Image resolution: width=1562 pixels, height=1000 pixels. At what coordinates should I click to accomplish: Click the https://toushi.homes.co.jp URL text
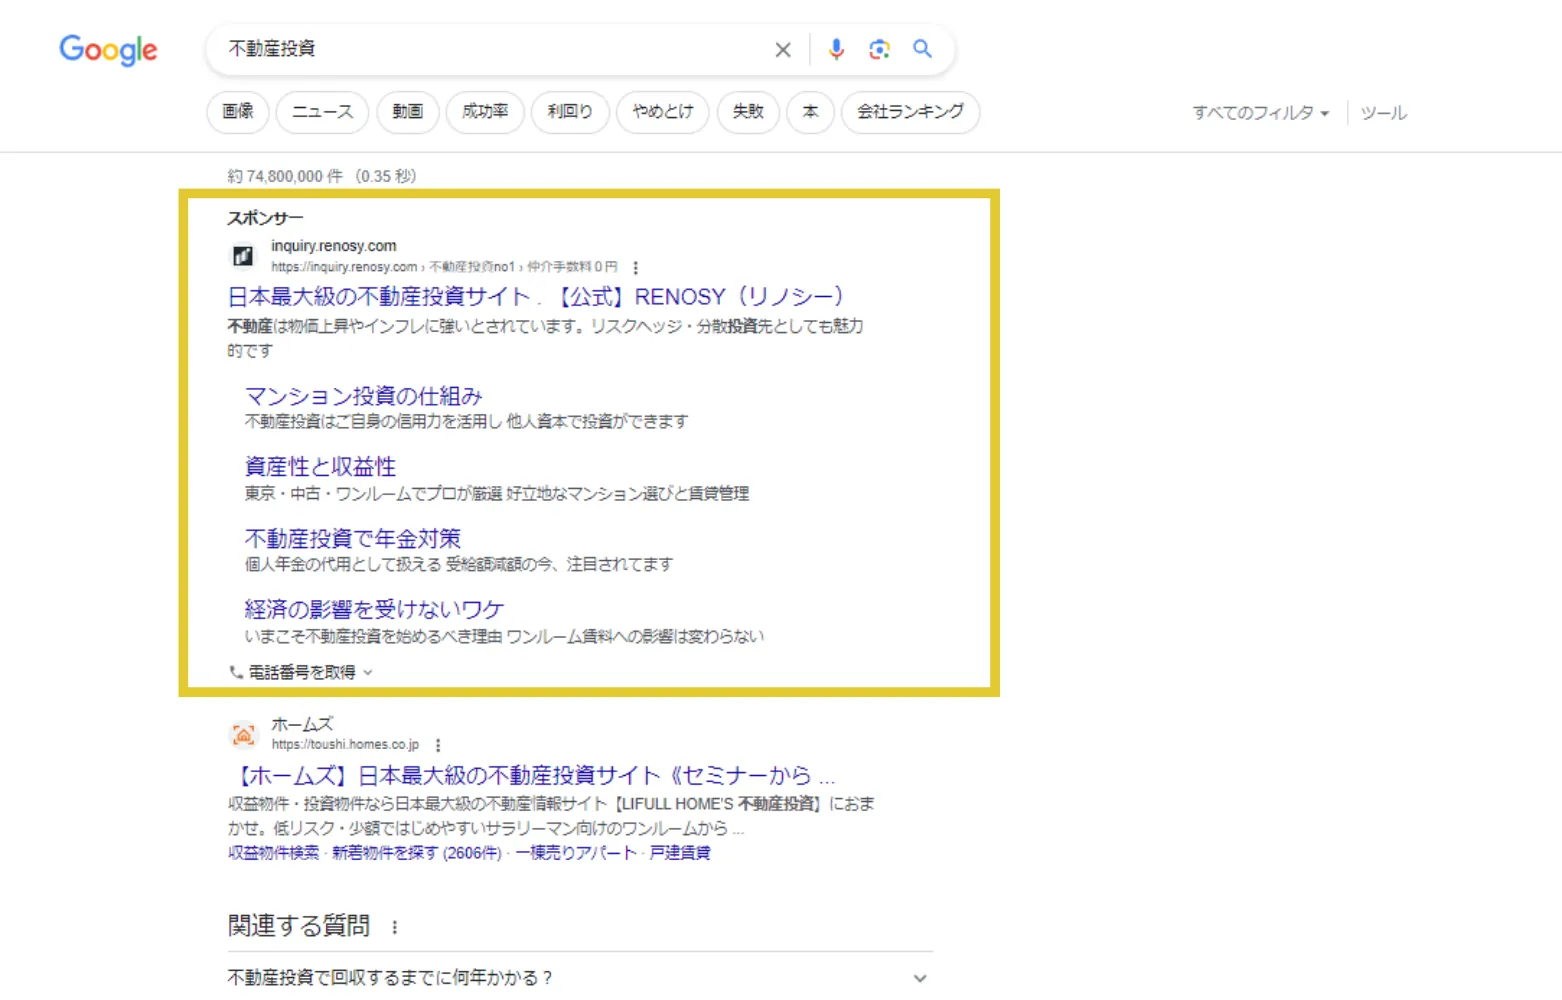point(345,745)
